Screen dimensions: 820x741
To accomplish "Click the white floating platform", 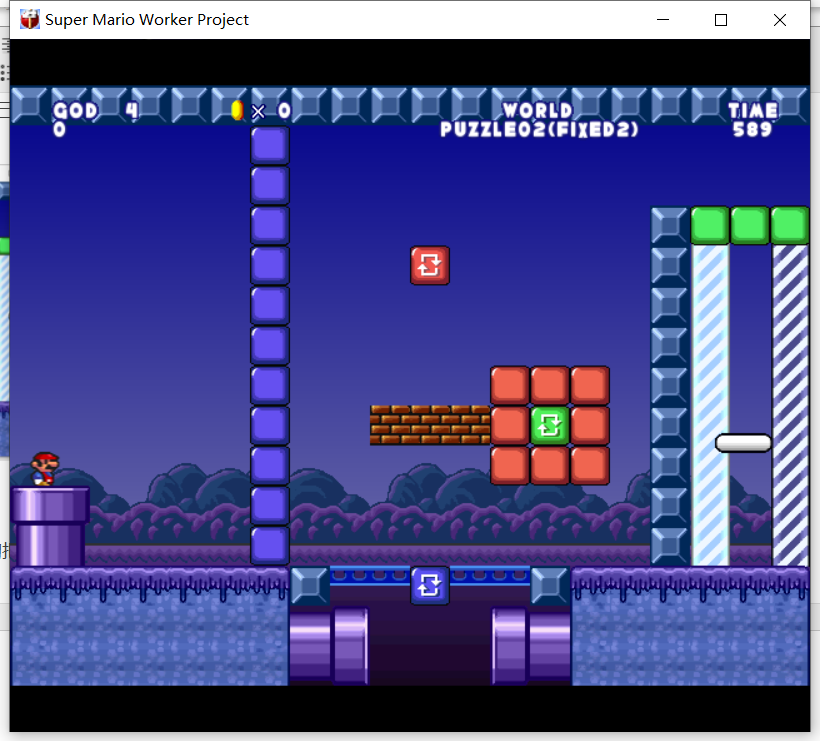I will point(743,443).
